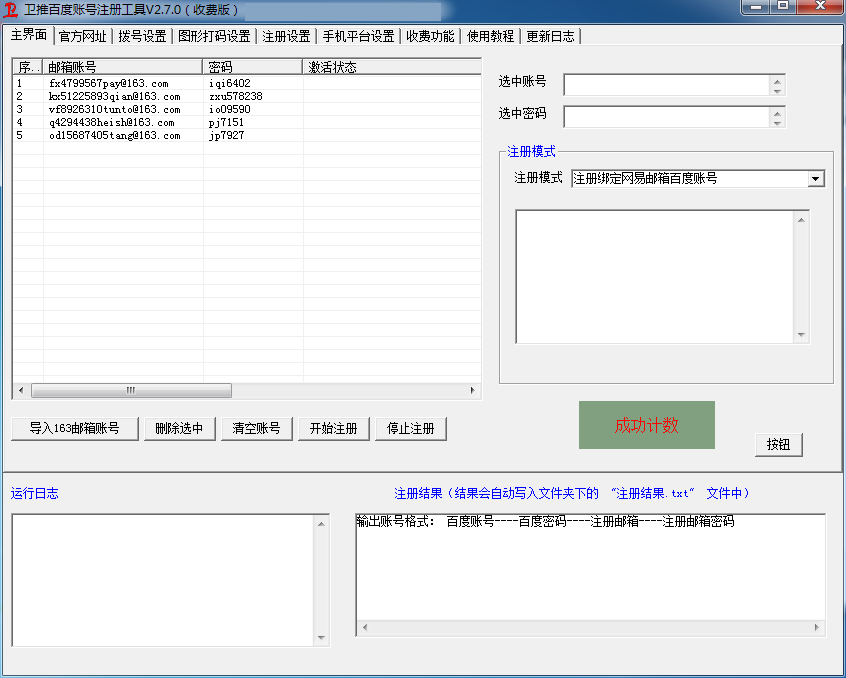Click the account list scroll-left arrow
Image resolution: width=846 pixels, height=678 pixels.
(21, 391)
